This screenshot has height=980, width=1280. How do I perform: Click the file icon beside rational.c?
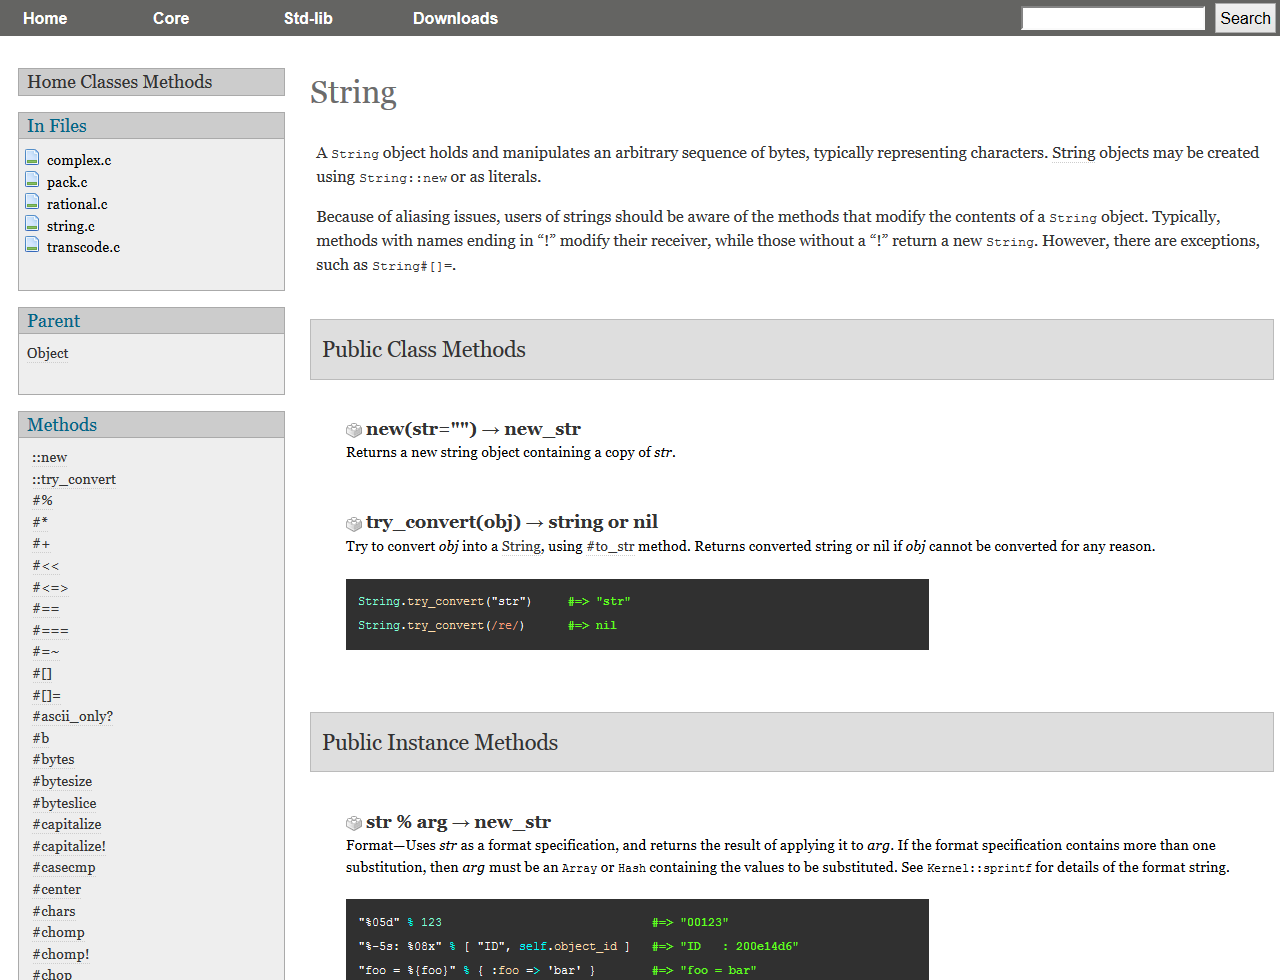pos(32,202)
